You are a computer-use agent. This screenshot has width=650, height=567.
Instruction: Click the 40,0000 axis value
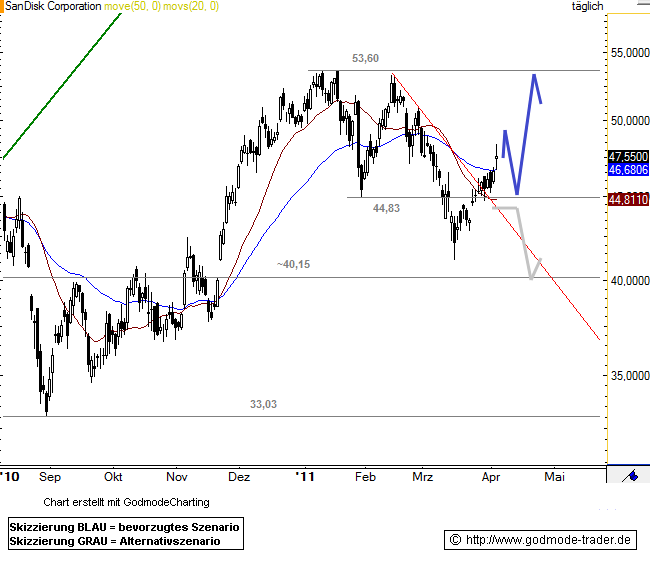[x=630, y=281]
